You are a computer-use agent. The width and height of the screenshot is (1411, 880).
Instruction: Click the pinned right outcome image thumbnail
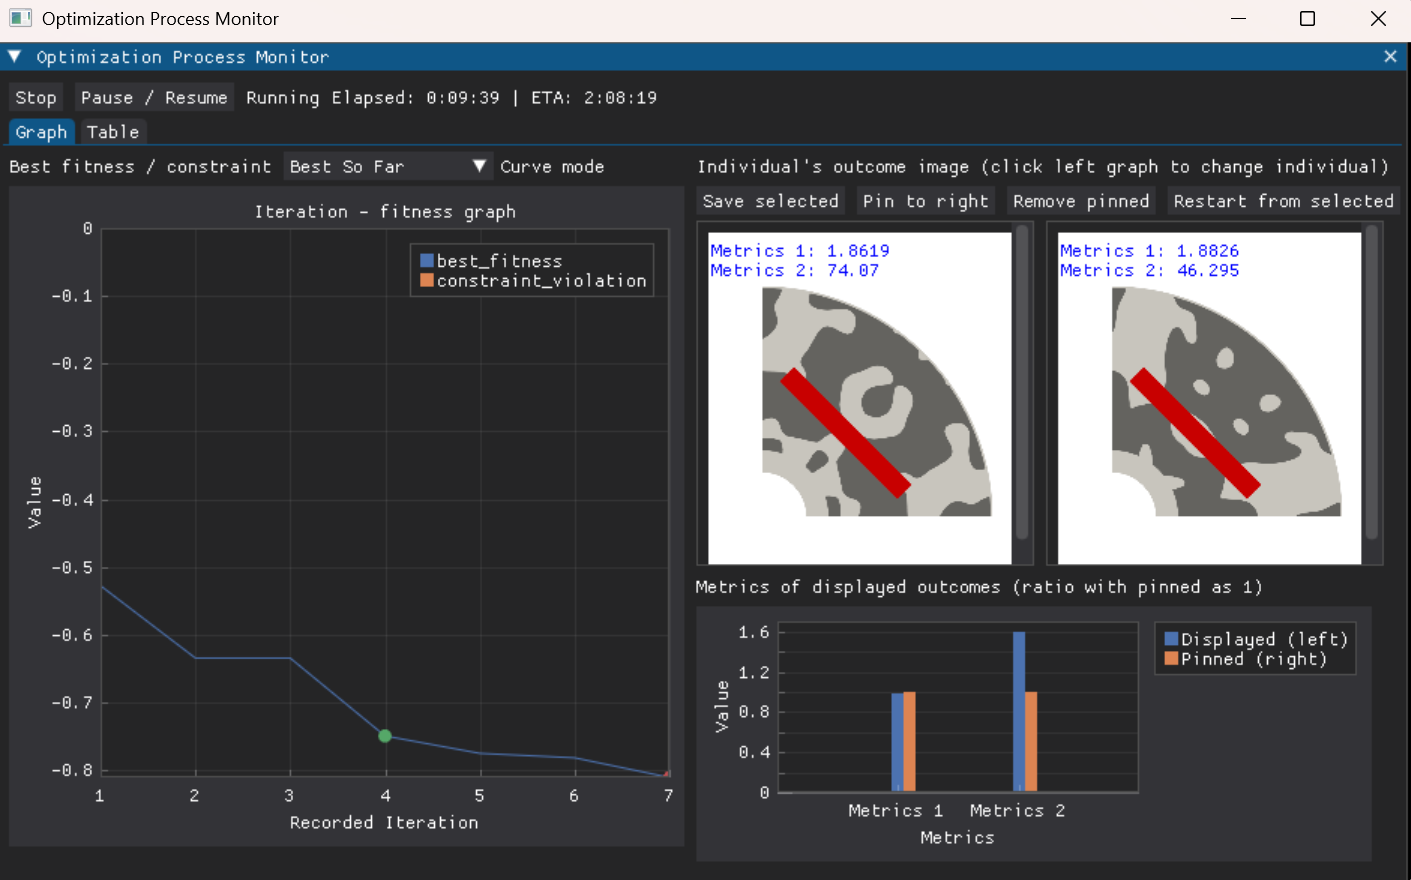1210,398
